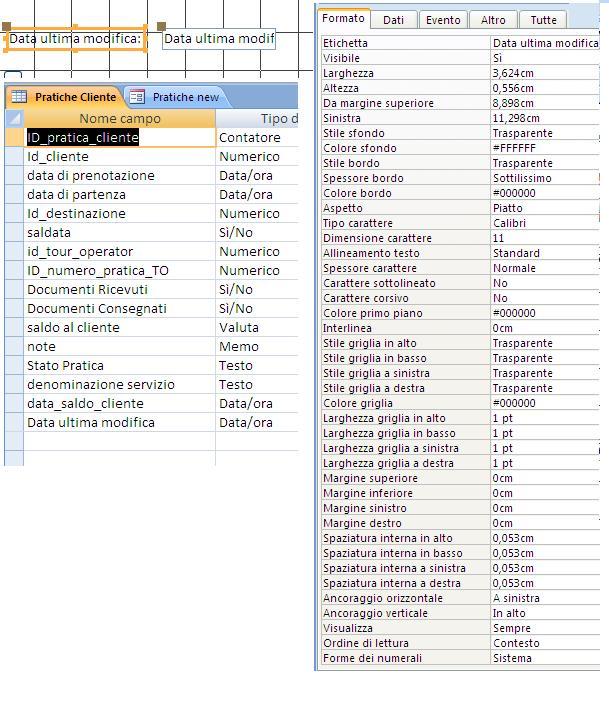This screenshot has width=609, height=721.
Task: Click the move handle of the Data ultima modif text box
Action: [x=161, y=26]
